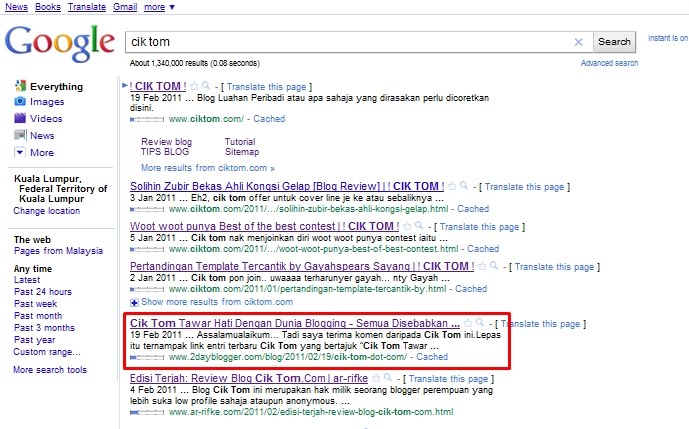Open magnifier preview for Pertandingan Template result
The width and height of the screenshot is (689, 429).
coord(494,265)
